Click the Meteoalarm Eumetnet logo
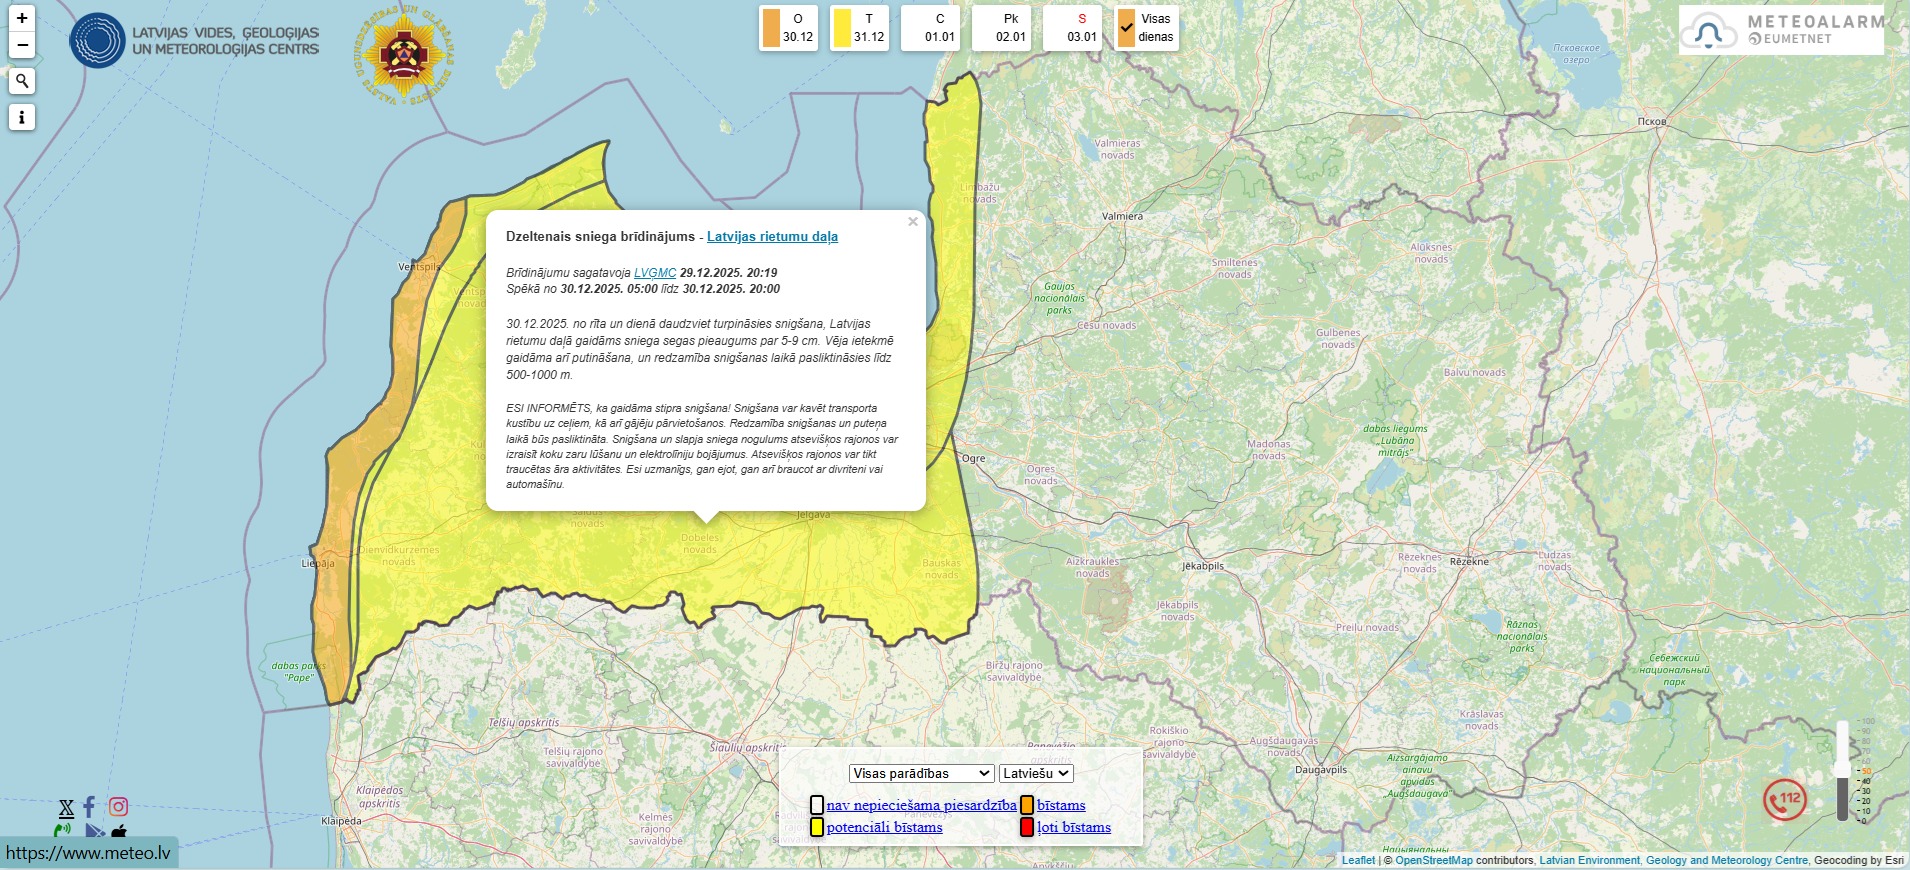The width and height of the screenshot is (1910, 870). click(x=1781, y=30)
